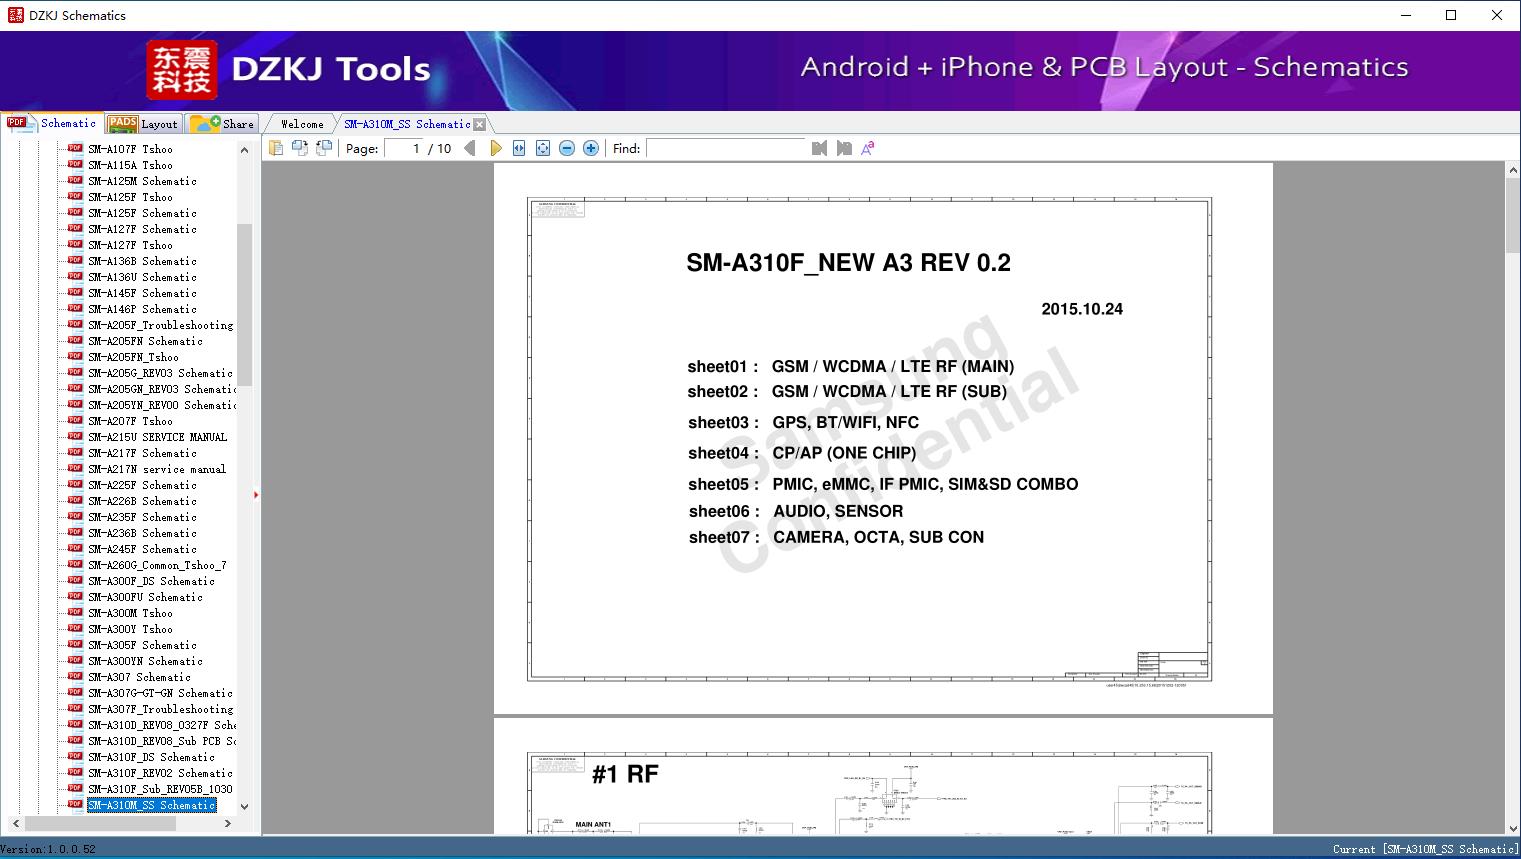Select highlighted SM-A310M_SS Schematic tree item
The width and height of the screenshot is (1521, 859).
(151, 805)
